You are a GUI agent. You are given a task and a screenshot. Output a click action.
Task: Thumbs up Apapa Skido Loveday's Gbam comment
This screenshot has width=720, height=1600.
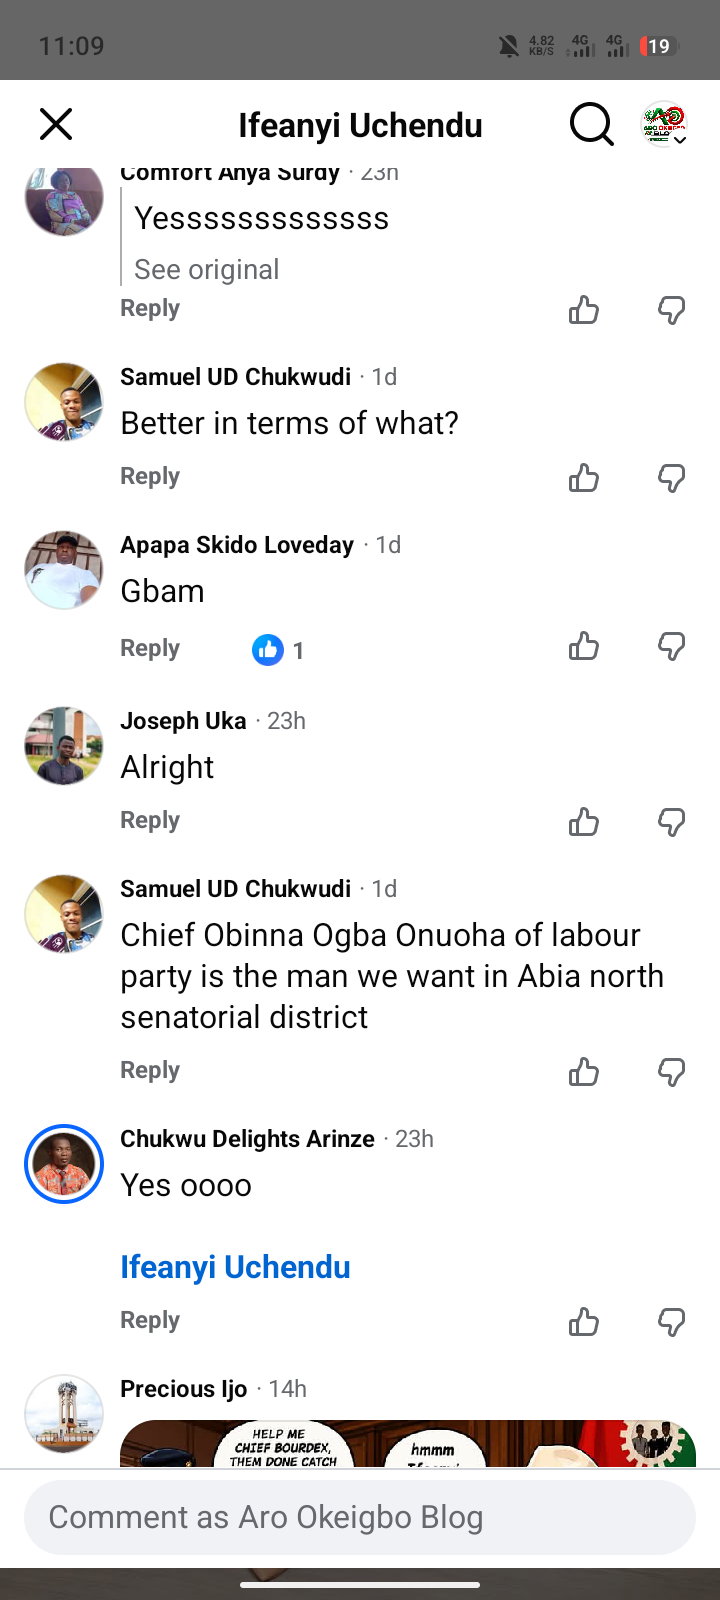coord(584,647)
